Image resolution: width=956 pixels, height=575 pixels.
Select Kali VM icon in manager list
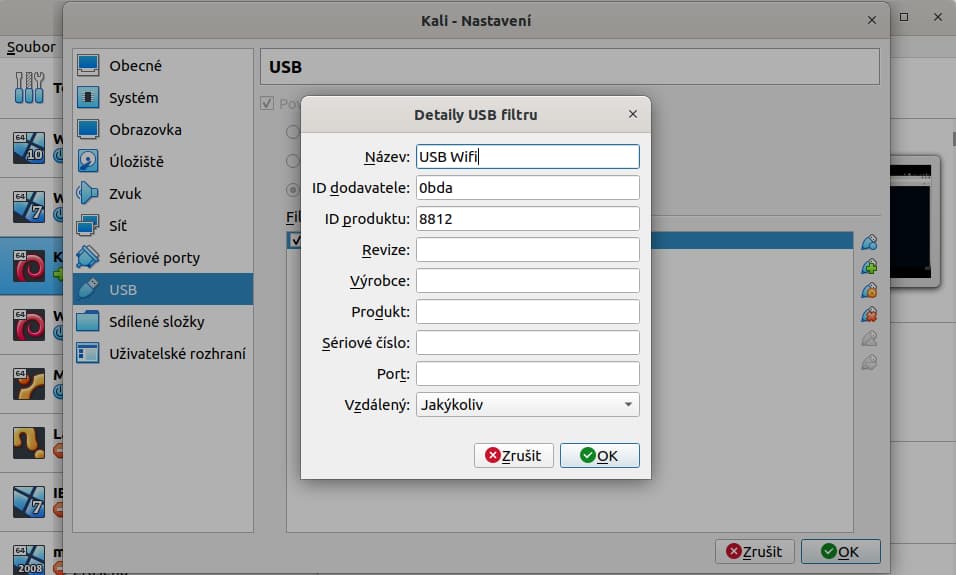29,266
